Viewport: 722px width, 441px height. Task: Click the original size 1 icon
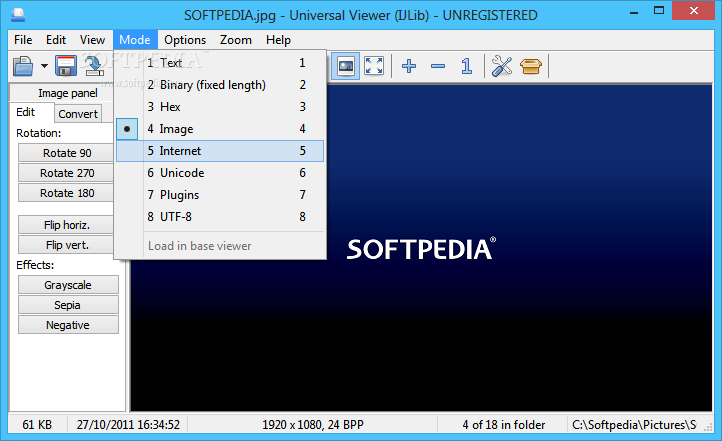[466, 66]
